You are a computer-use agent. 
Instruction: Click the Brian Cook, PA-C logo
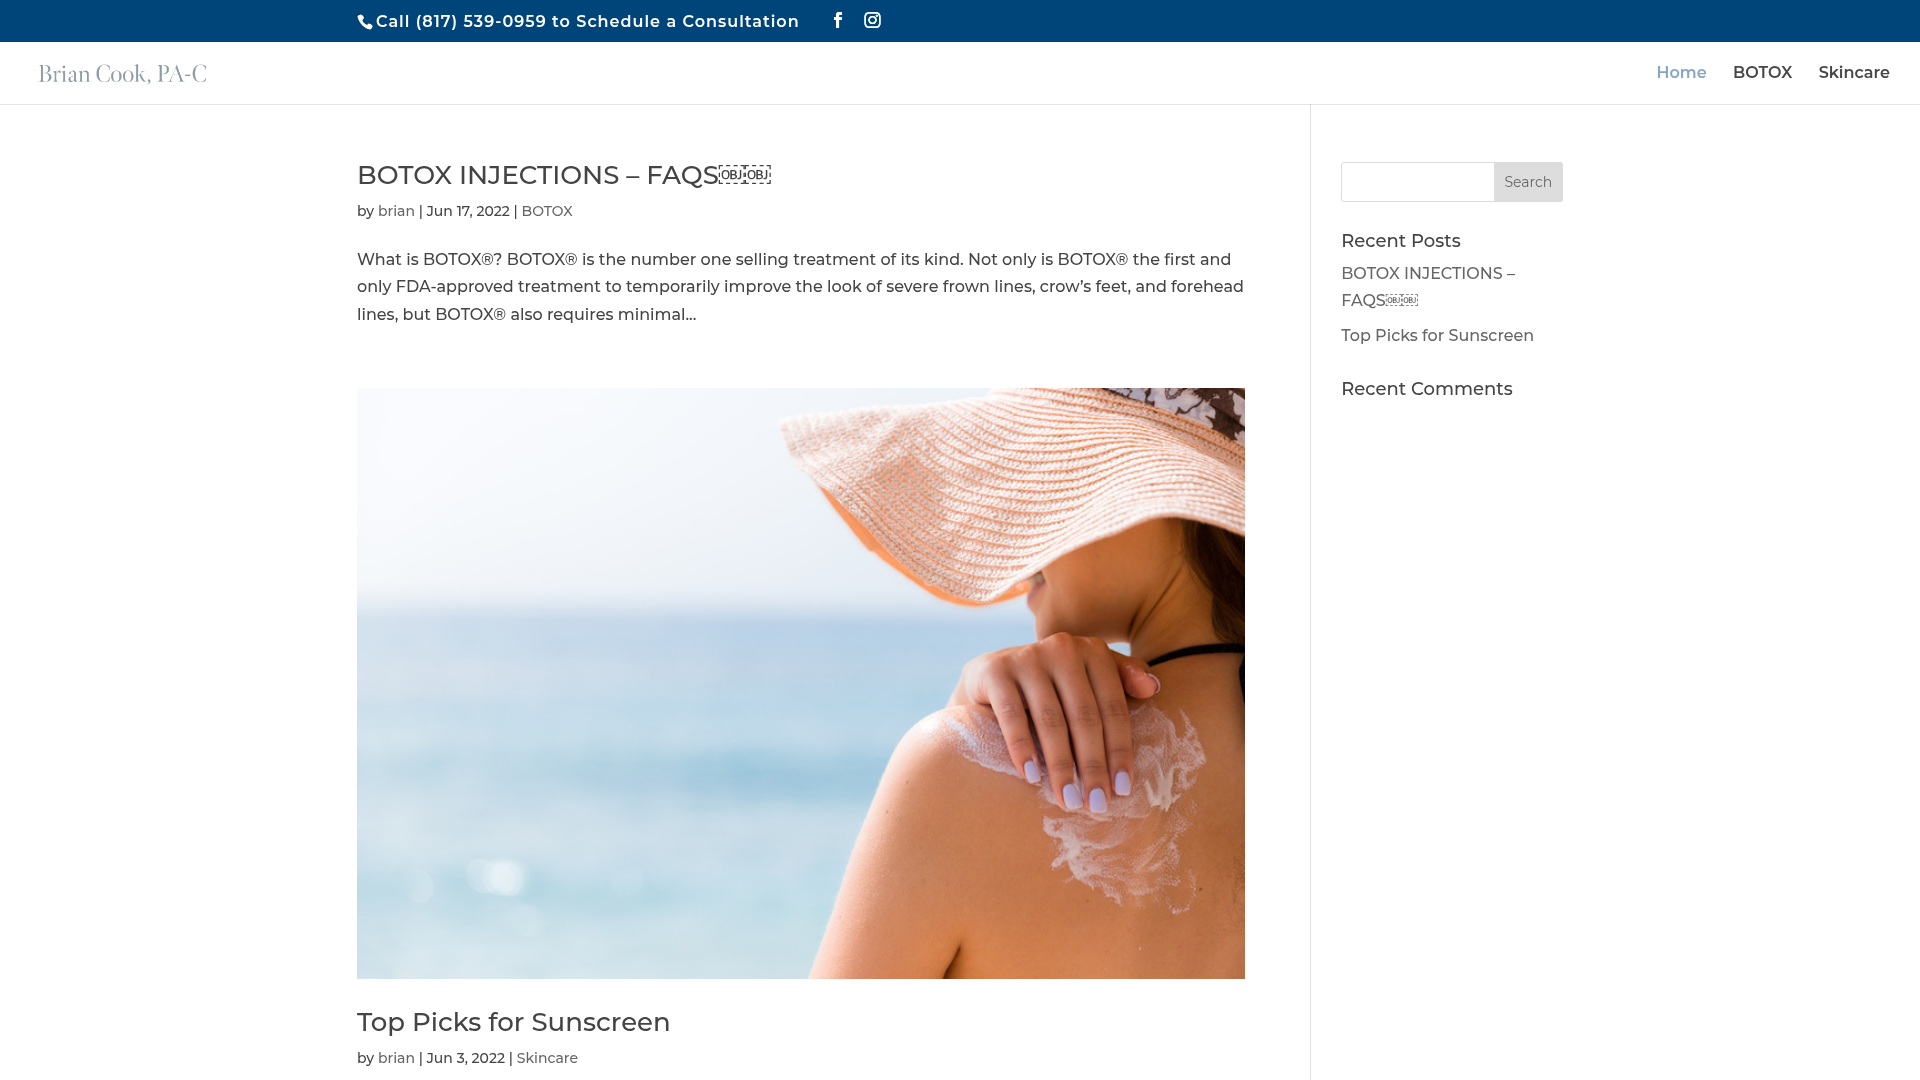[123, 73]
